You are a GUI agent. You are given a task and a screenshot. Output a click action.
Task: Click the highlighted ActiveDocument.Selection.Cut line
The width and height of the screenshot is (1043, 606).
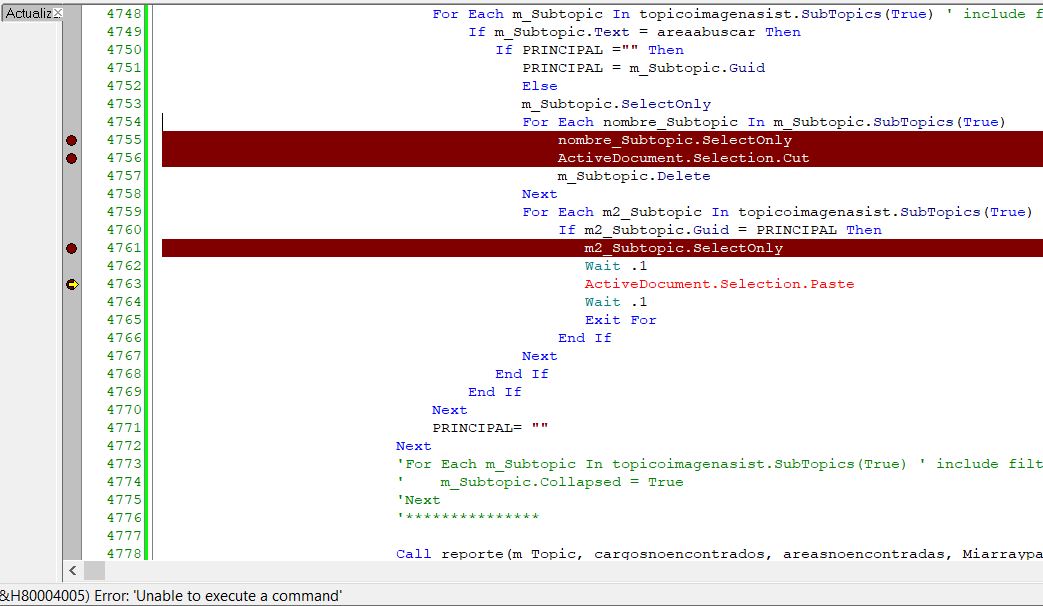click(683, 158)
